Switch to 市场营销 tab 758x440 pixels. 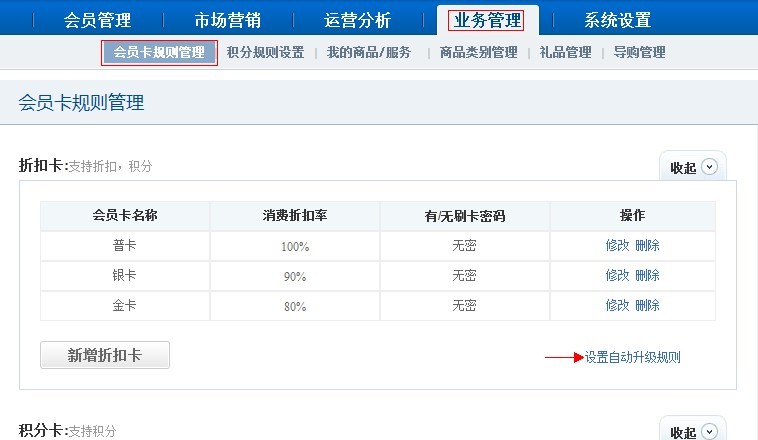pyautogui.click(x=228, y=20)
